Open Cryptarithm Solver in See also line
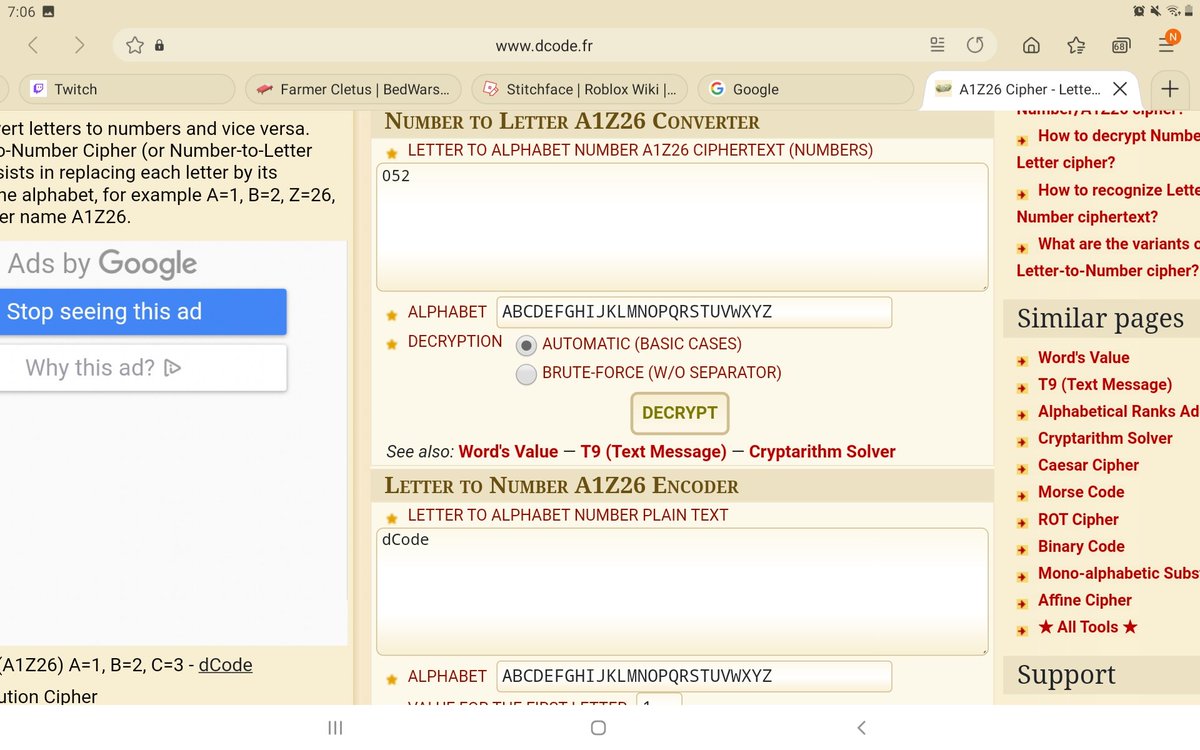1200x750 pixels. click(x=822, y=452)
